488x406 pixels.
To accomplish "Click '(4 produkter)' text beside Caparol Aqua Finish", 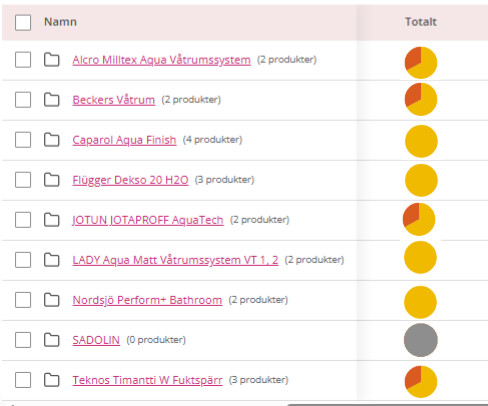I will pos(212,140).
